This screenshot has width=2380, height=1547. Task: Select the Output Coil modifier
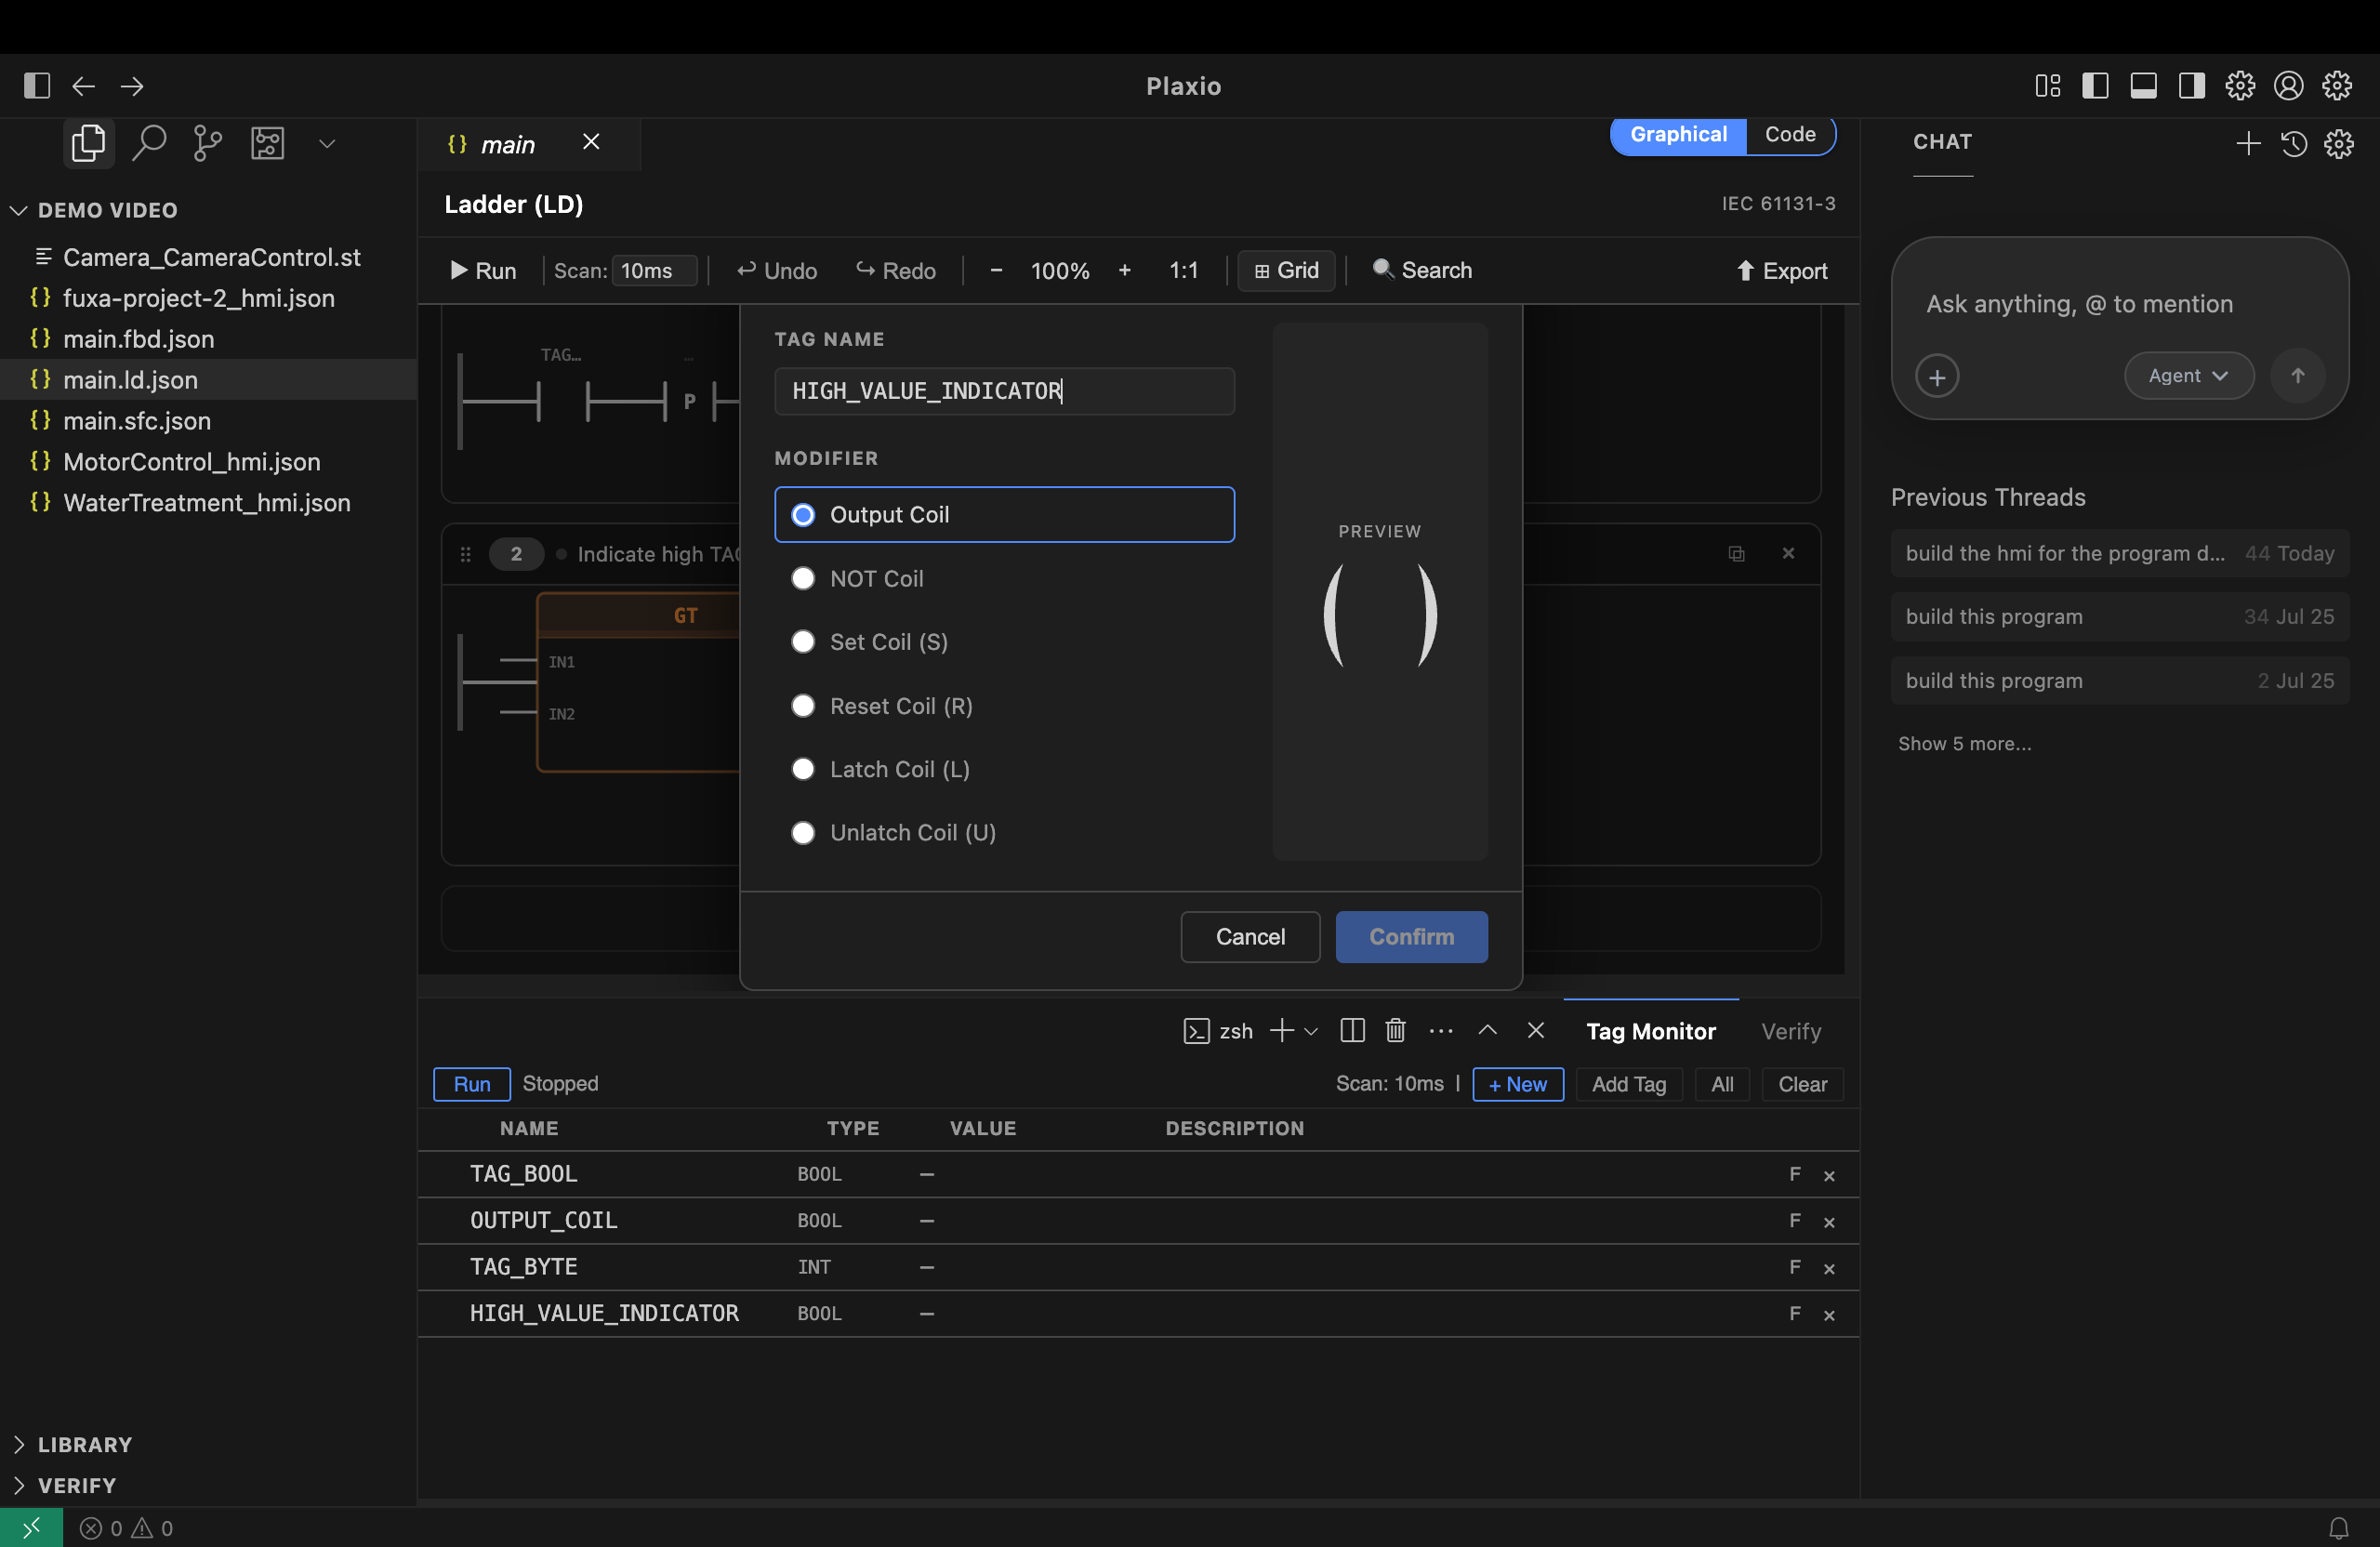tap(1004, 515)
